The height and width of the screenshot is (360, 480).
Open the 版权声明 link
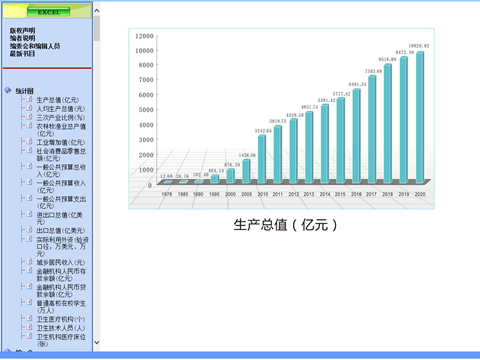[22, 30]
